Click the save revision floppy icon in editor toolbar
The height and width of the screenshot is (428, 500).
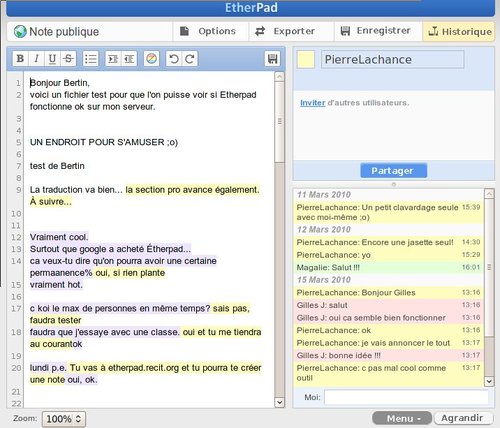point(273,59)
